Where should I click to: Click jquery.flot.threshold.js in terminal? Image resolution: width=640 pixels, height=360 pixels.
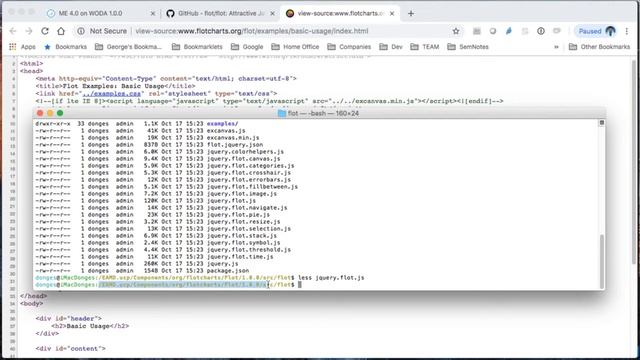249,250
